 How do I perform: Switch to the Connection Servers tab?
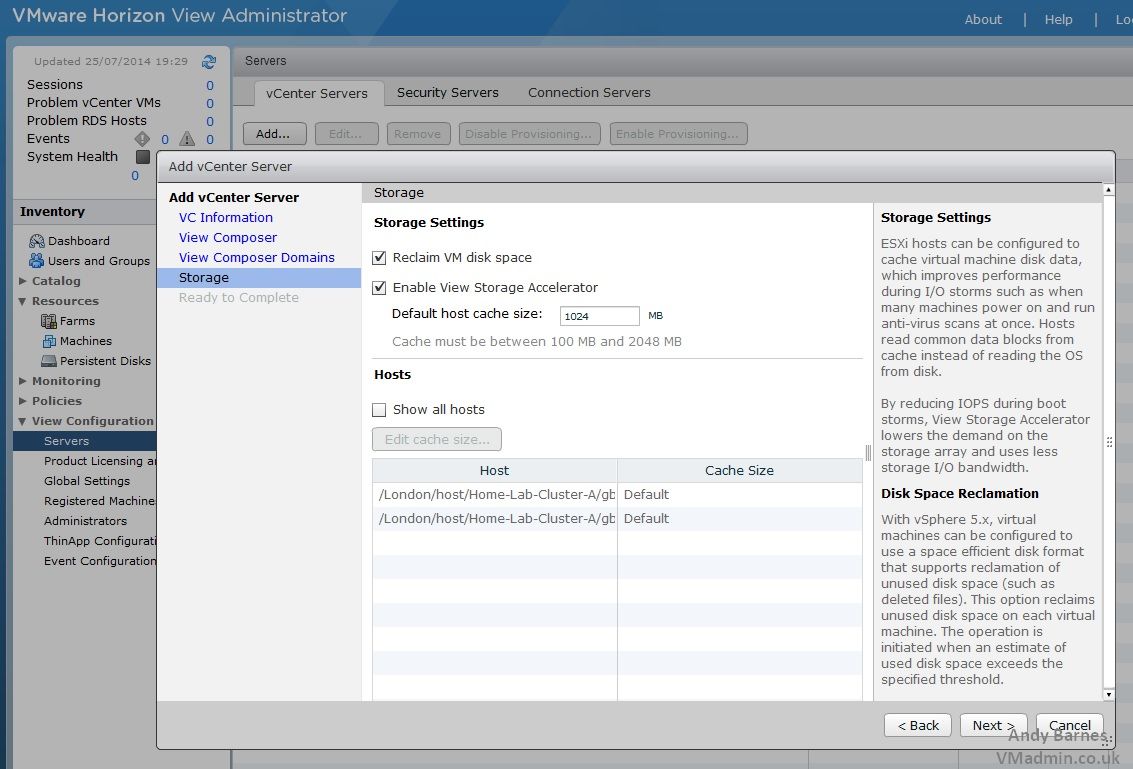coord(589,93)
